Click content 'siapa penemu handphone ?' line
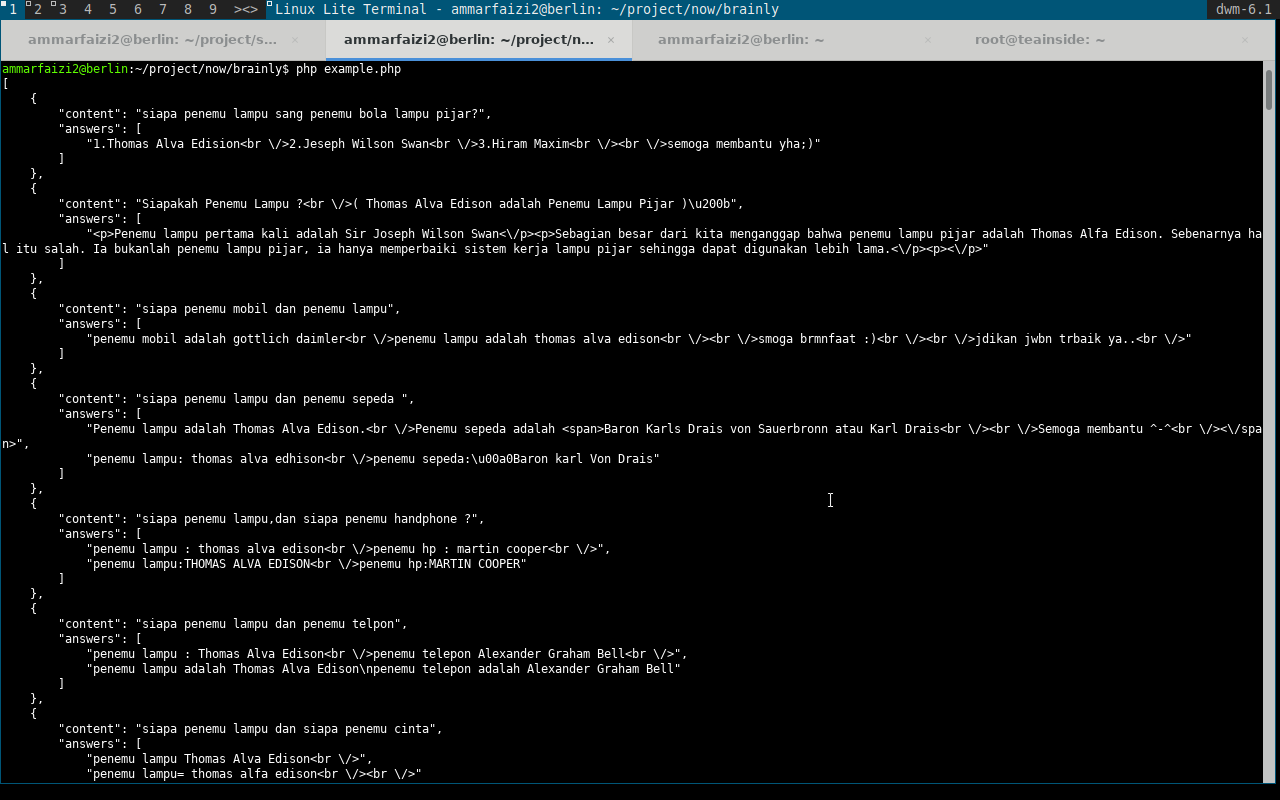 tap(271, 519)
